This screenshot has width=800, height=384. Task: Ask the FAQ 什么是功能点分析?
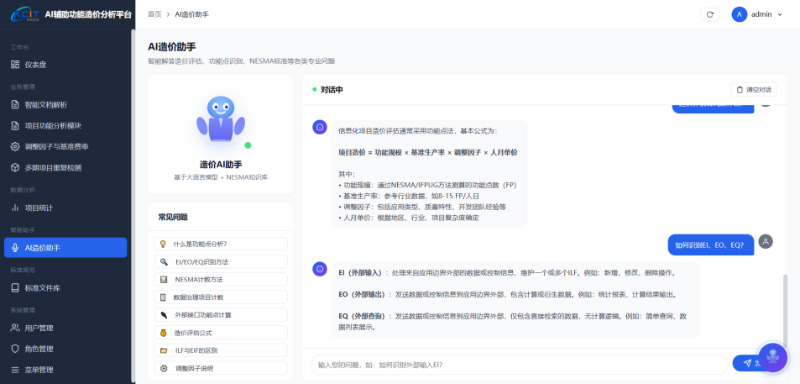click(220, 244)
